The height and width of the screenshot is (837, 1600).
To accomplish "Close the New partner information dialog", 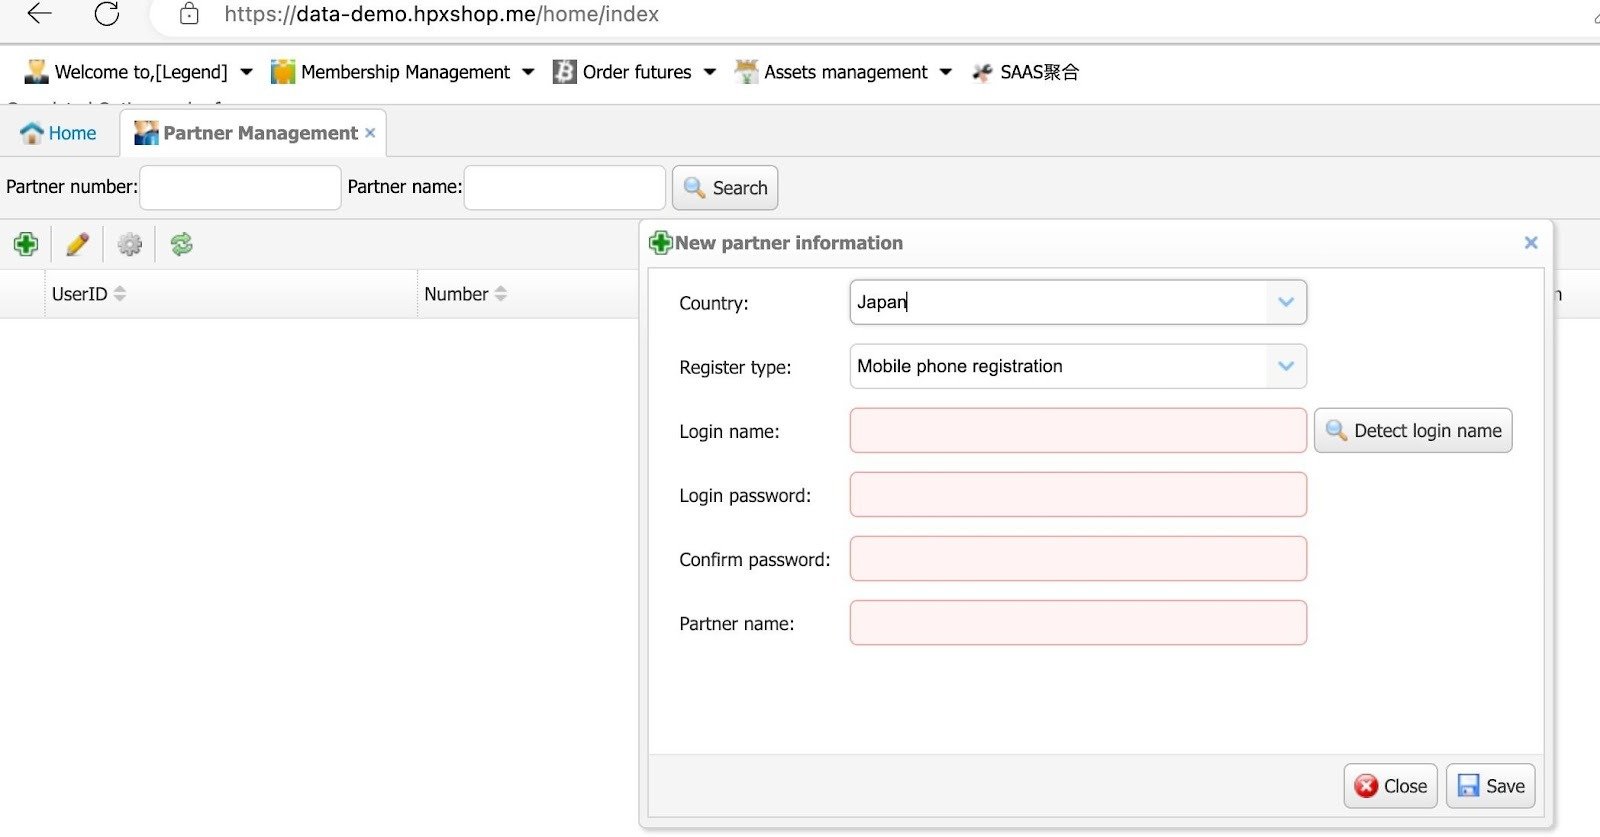I will [1530, 243].
